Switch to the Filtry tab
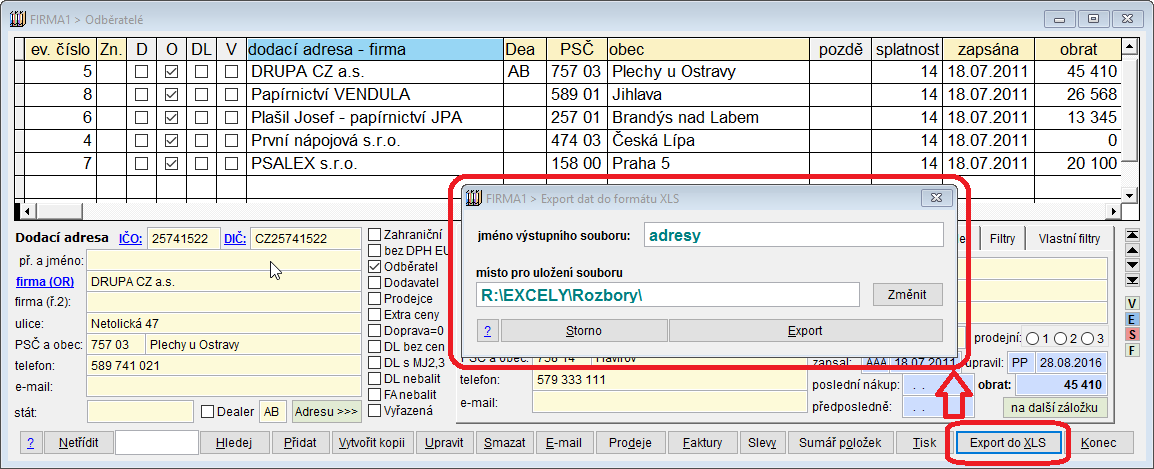1154x469 pixels. (1002, 239)
